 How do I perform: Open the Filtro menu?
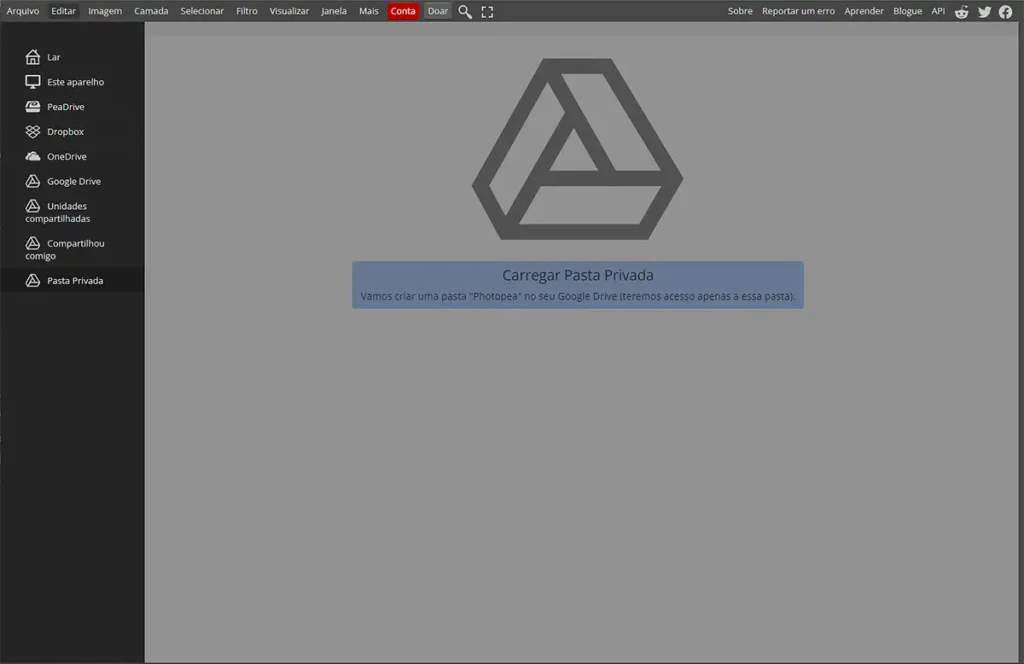(x=247, y=11)
